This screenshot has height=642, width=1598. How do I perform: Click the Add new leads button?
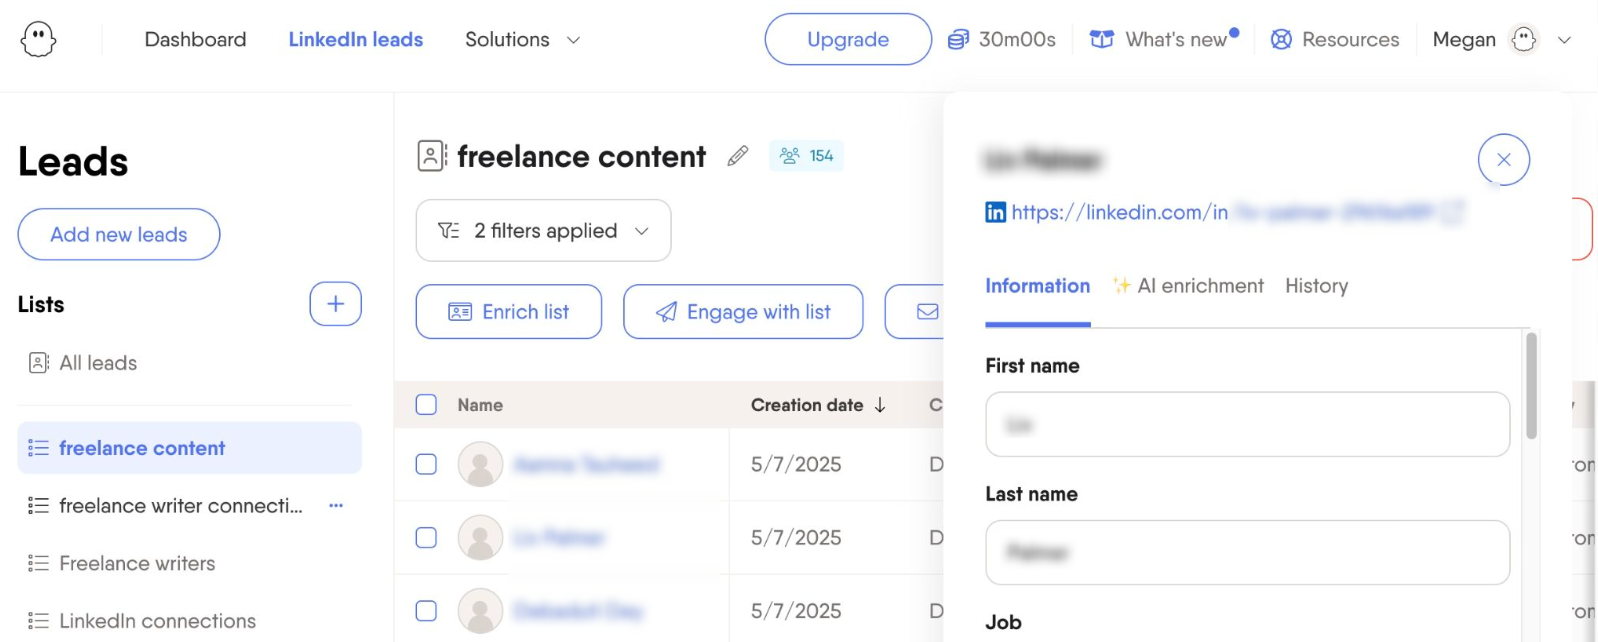tap(119, 235)
